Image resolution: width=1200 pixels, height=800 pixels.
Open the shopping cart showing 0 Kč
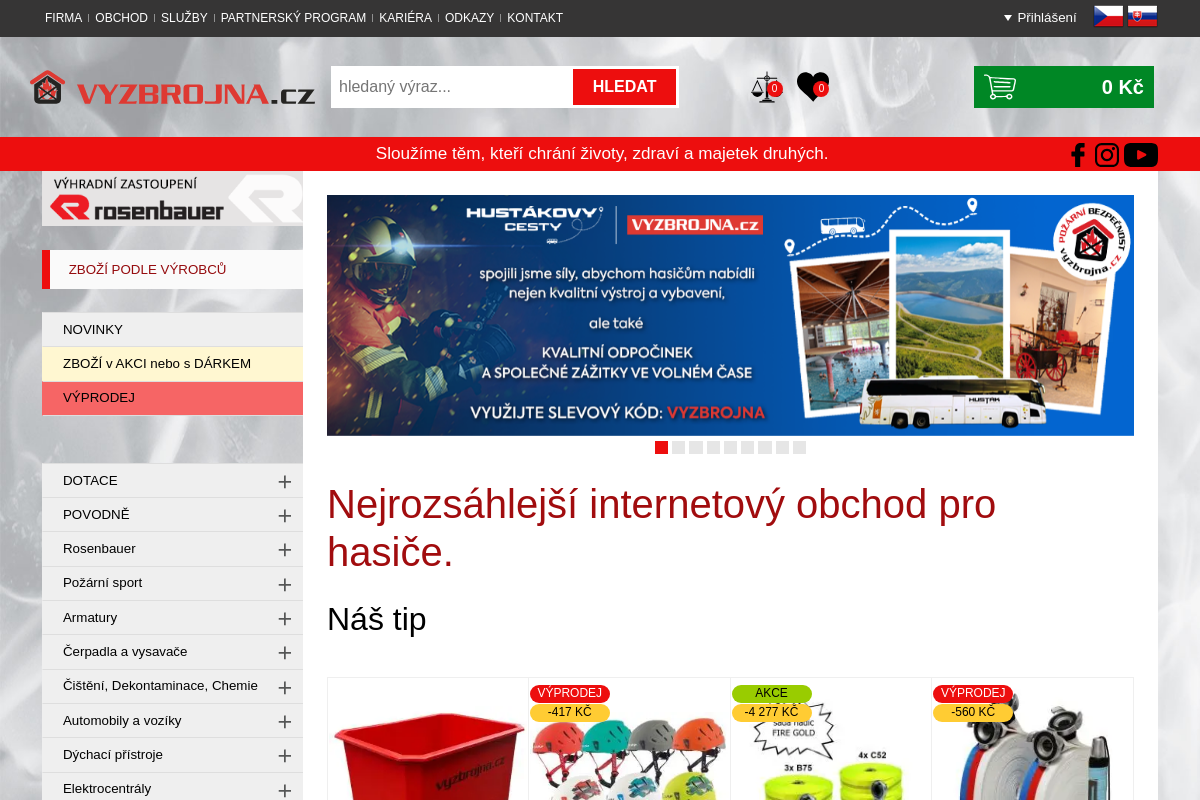click(1063, 87)
